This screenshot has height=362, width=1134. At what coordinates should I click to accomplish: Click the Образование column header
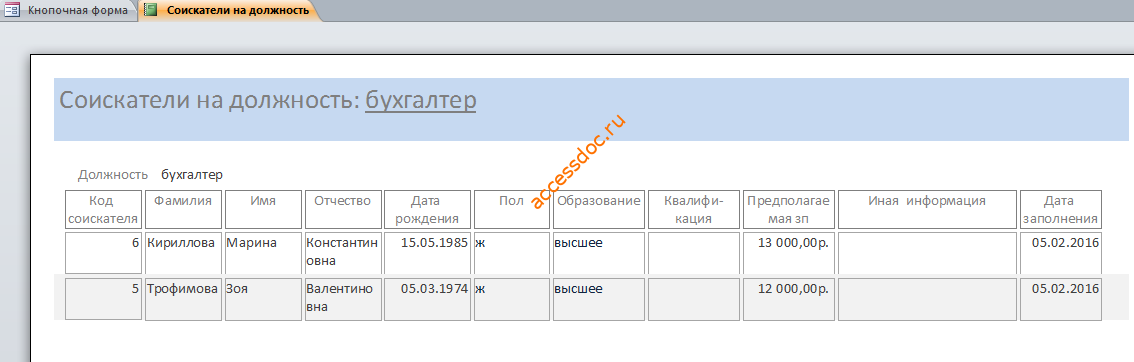(598, 210)
